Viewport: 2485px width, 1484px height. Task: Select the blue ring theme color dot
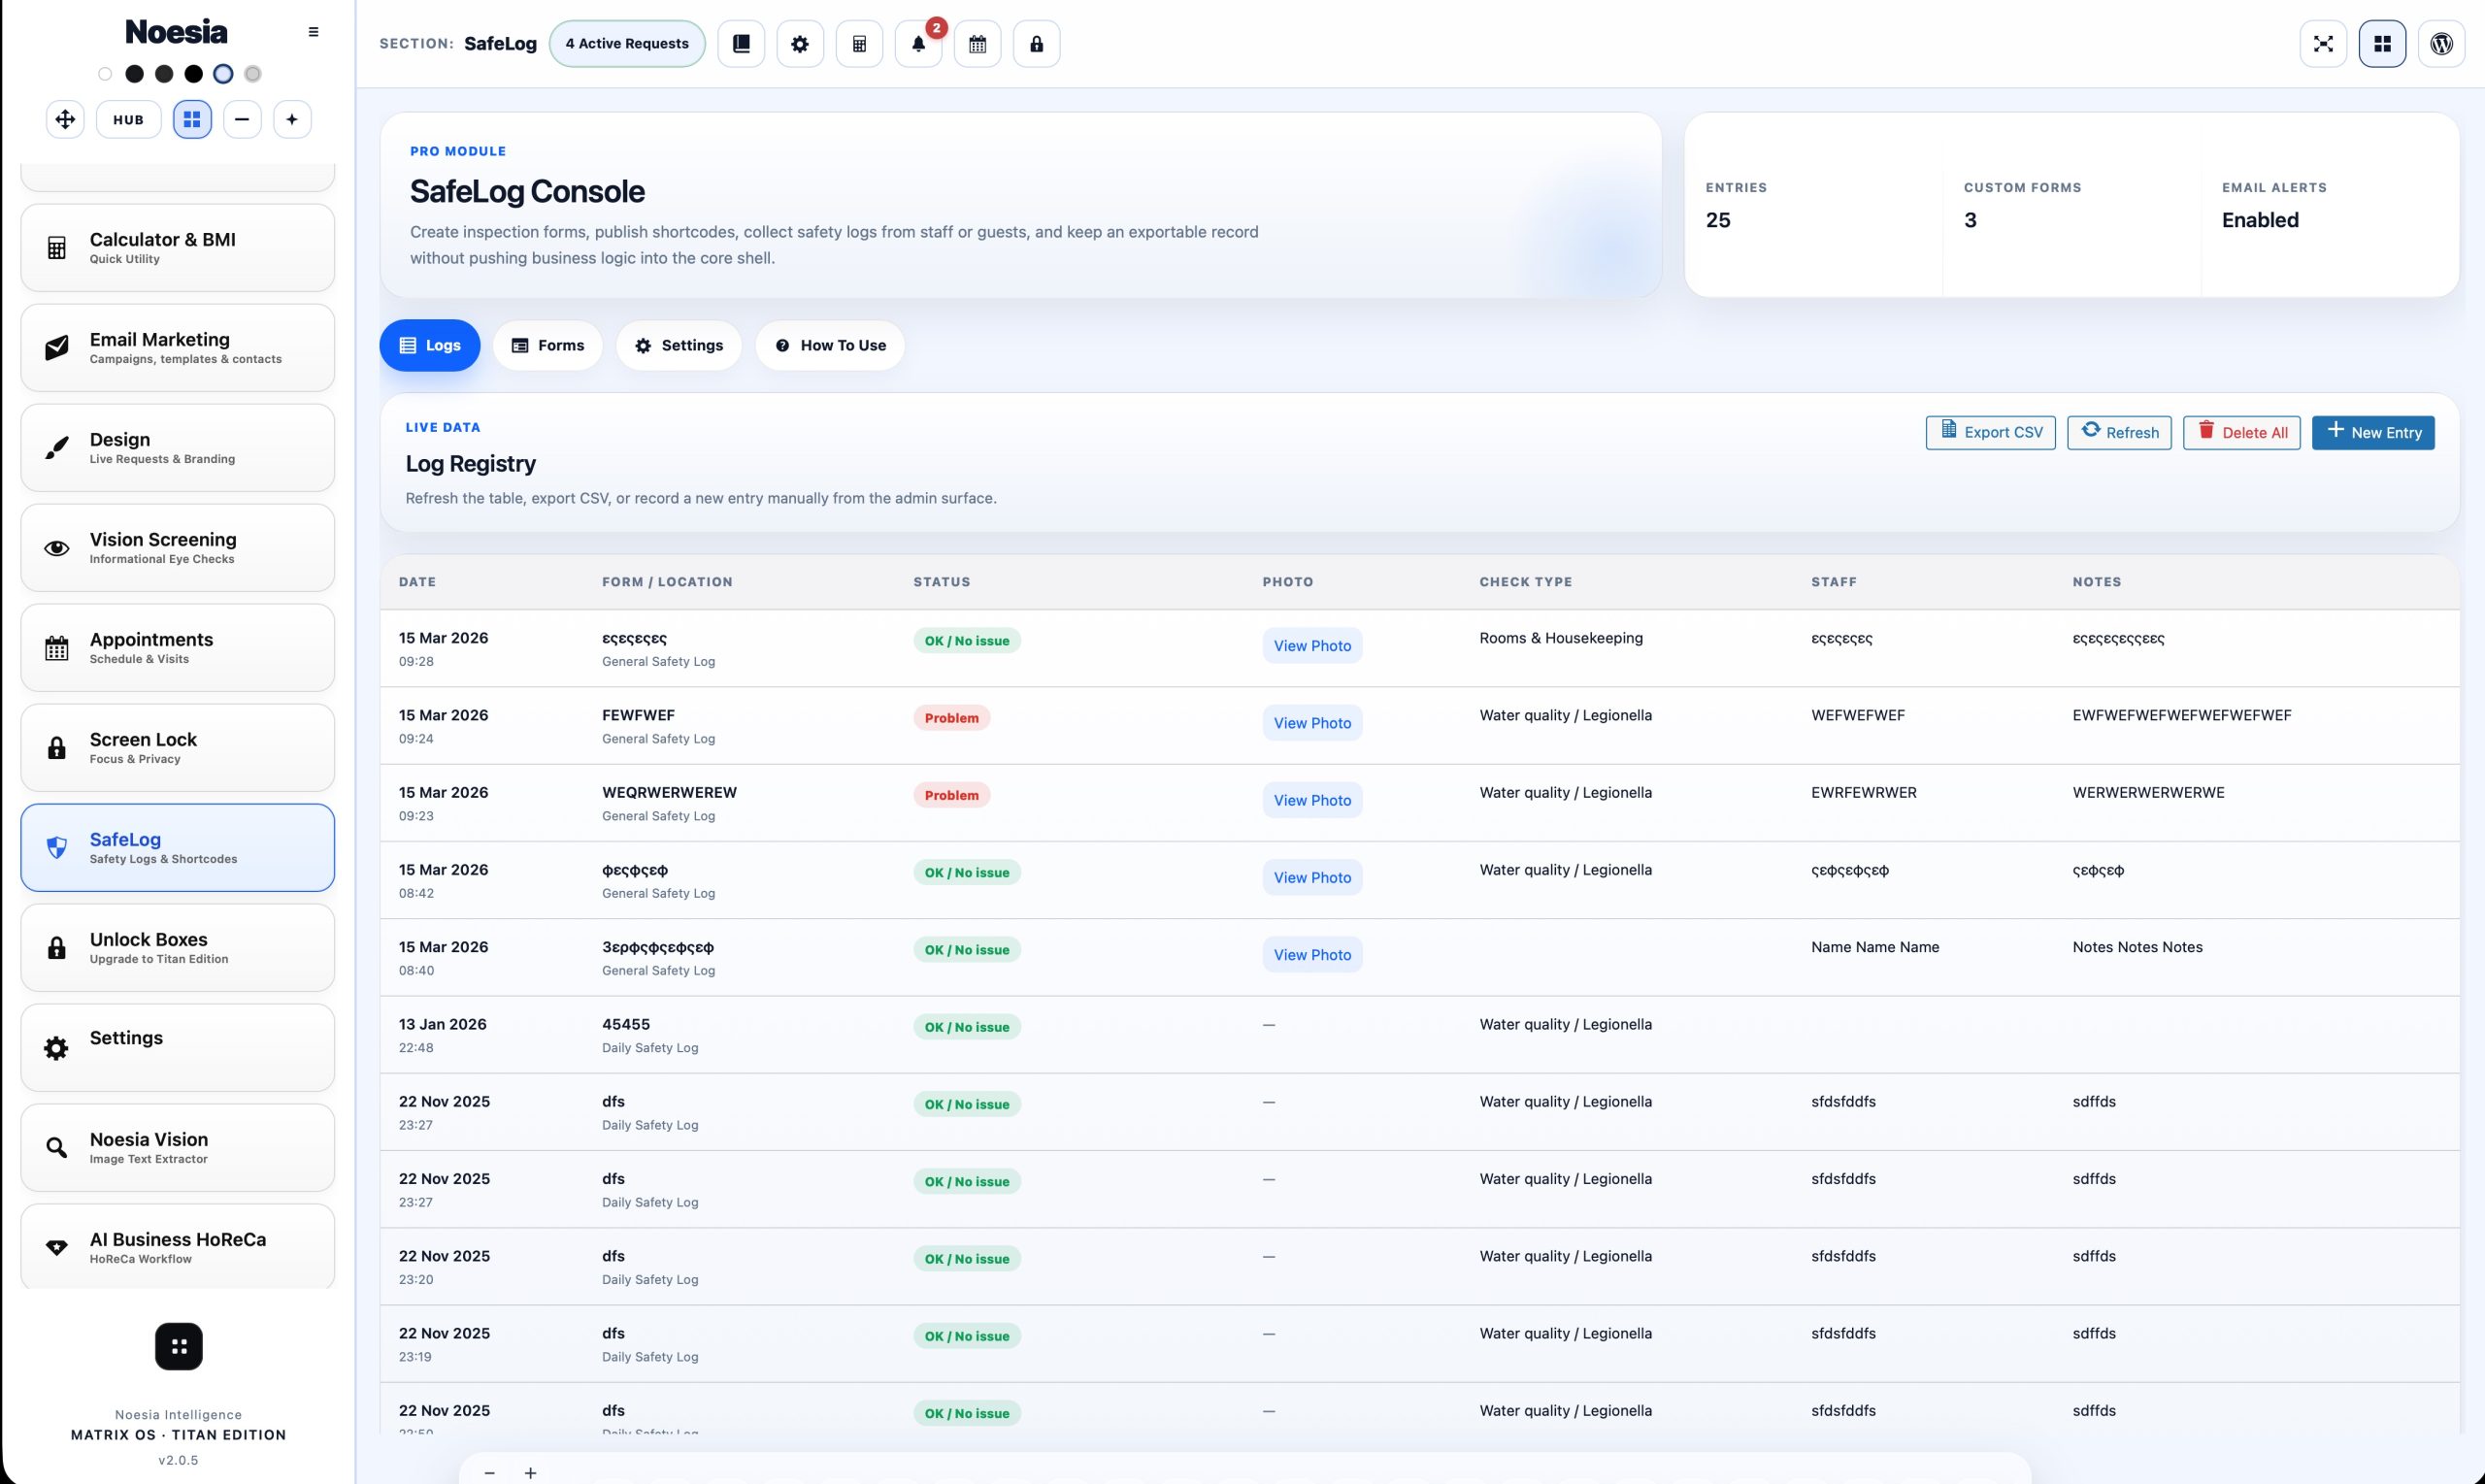click(x=223, y=74)
